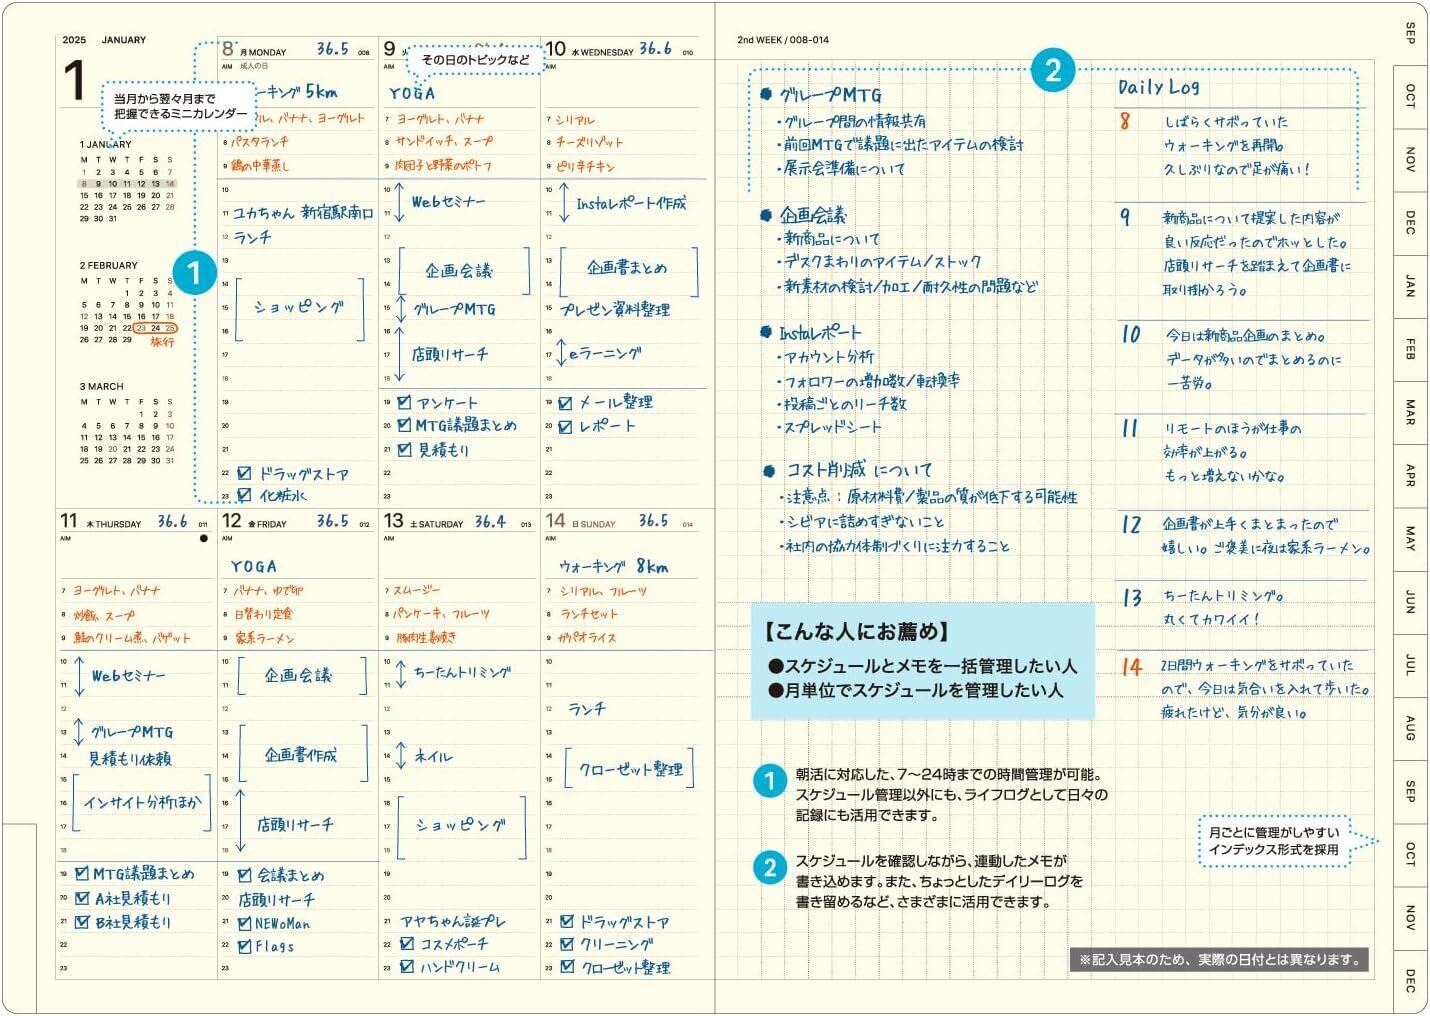Image resolution: width=1430 pixels, height=1016 pixels.
Task: Select the 豚肉生姜焼き meal entry
Action: (x=426, y=638)
